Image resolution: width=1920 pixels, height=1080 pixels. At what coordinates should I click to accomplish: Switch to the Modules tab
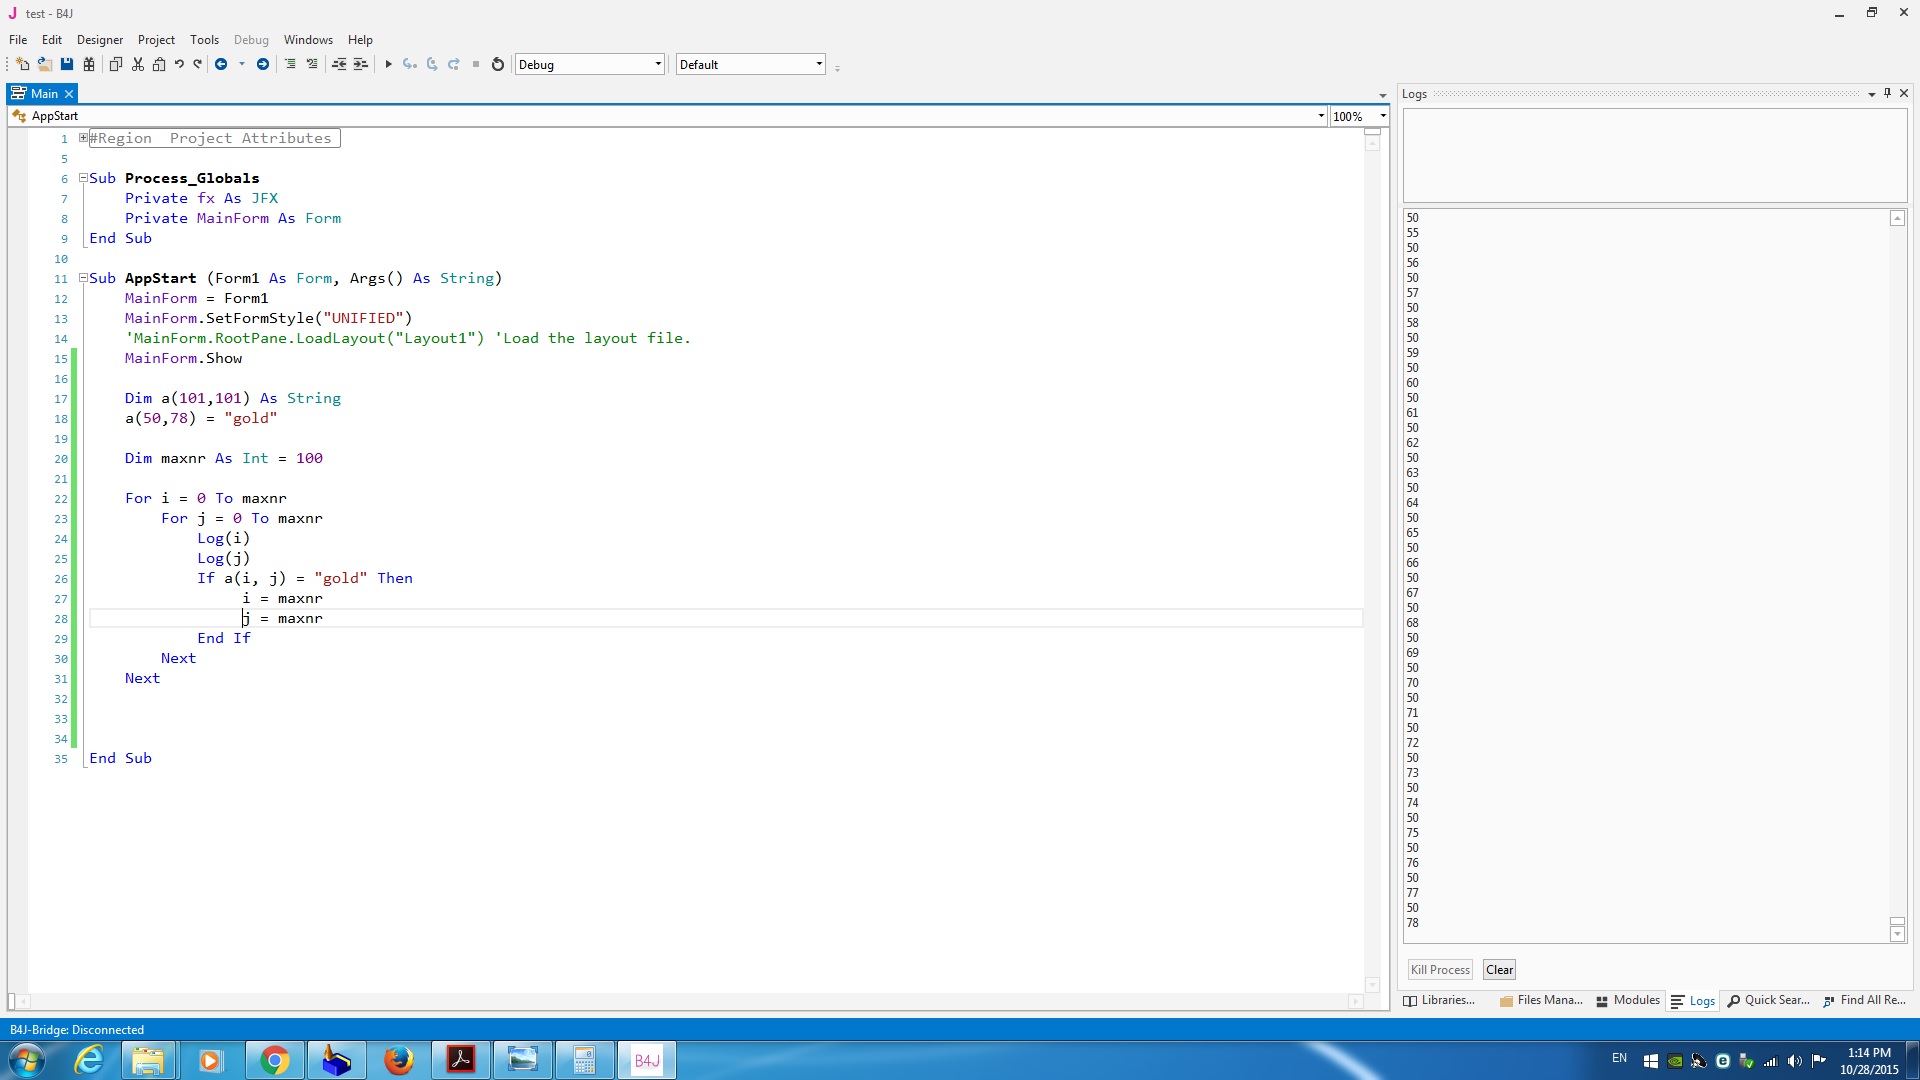click(x=1628, y=1000)
